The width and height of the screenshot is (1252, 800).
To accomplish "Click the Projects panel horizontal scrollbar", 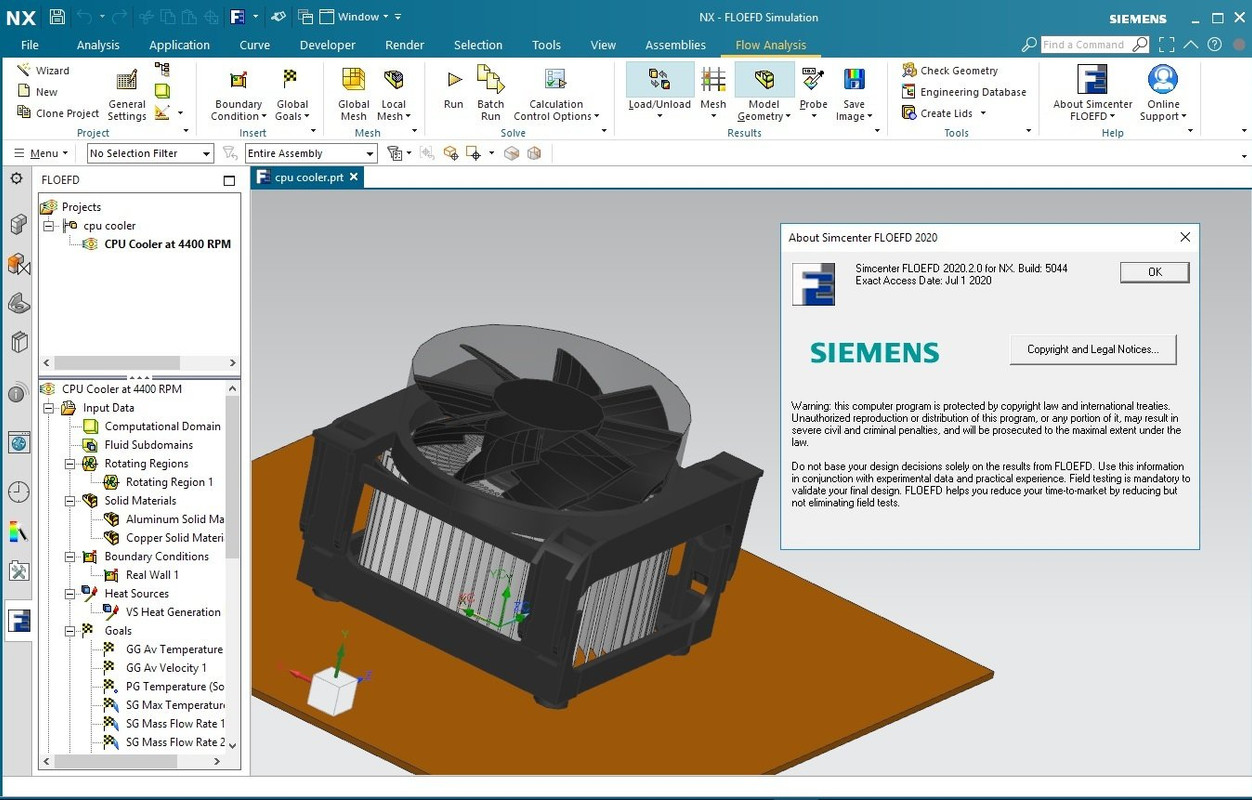I will (139, 363).
